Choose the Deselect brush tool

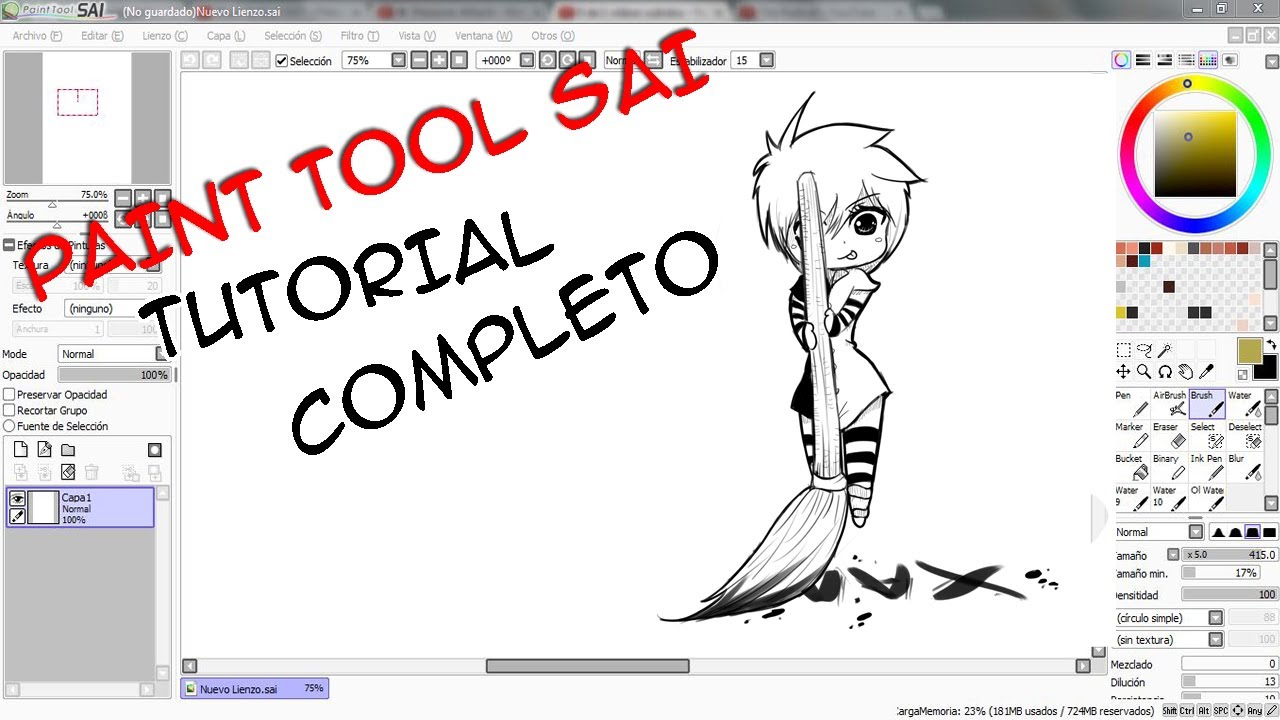[1244, 436]
